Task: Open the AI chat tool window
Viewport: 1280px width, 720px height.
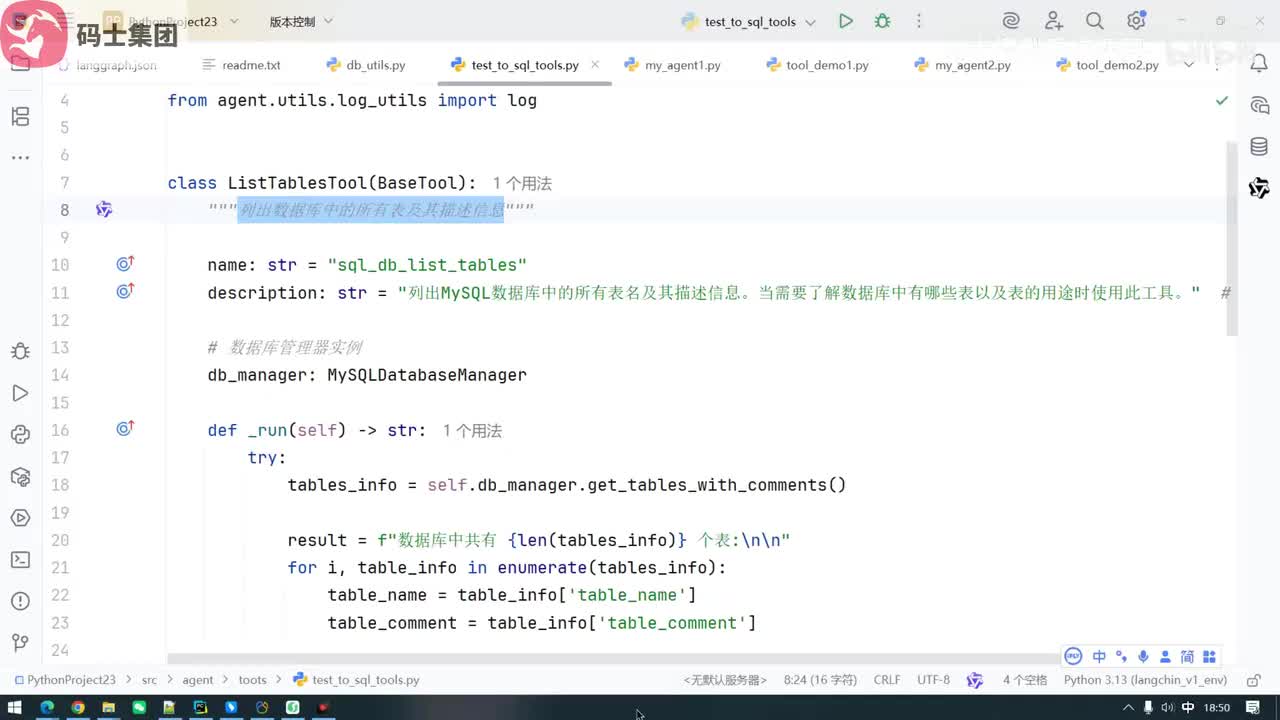Action: 1259,105
